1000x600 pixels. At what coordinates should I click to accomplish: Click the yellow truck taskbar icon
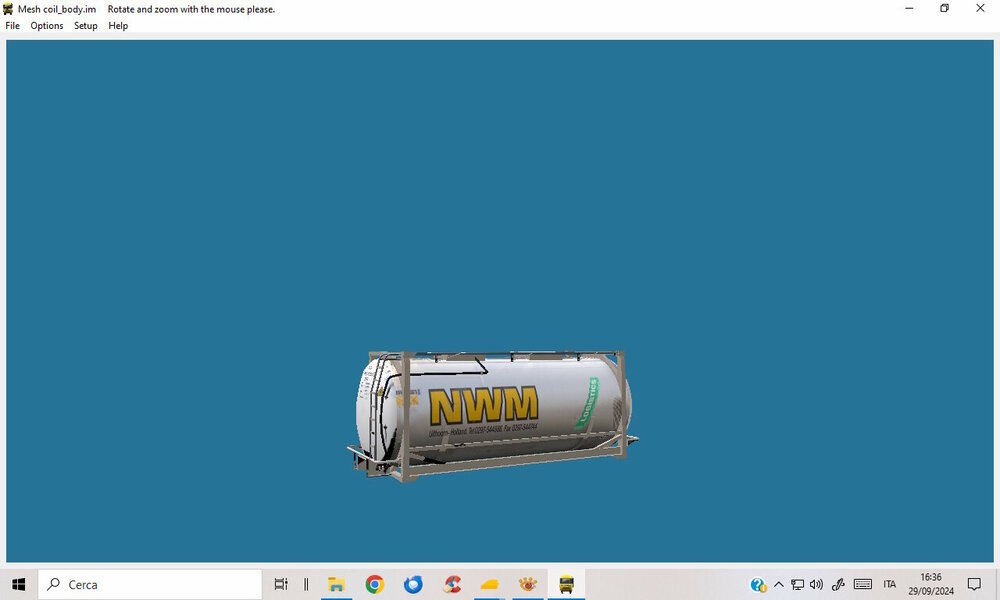(566, 584)
